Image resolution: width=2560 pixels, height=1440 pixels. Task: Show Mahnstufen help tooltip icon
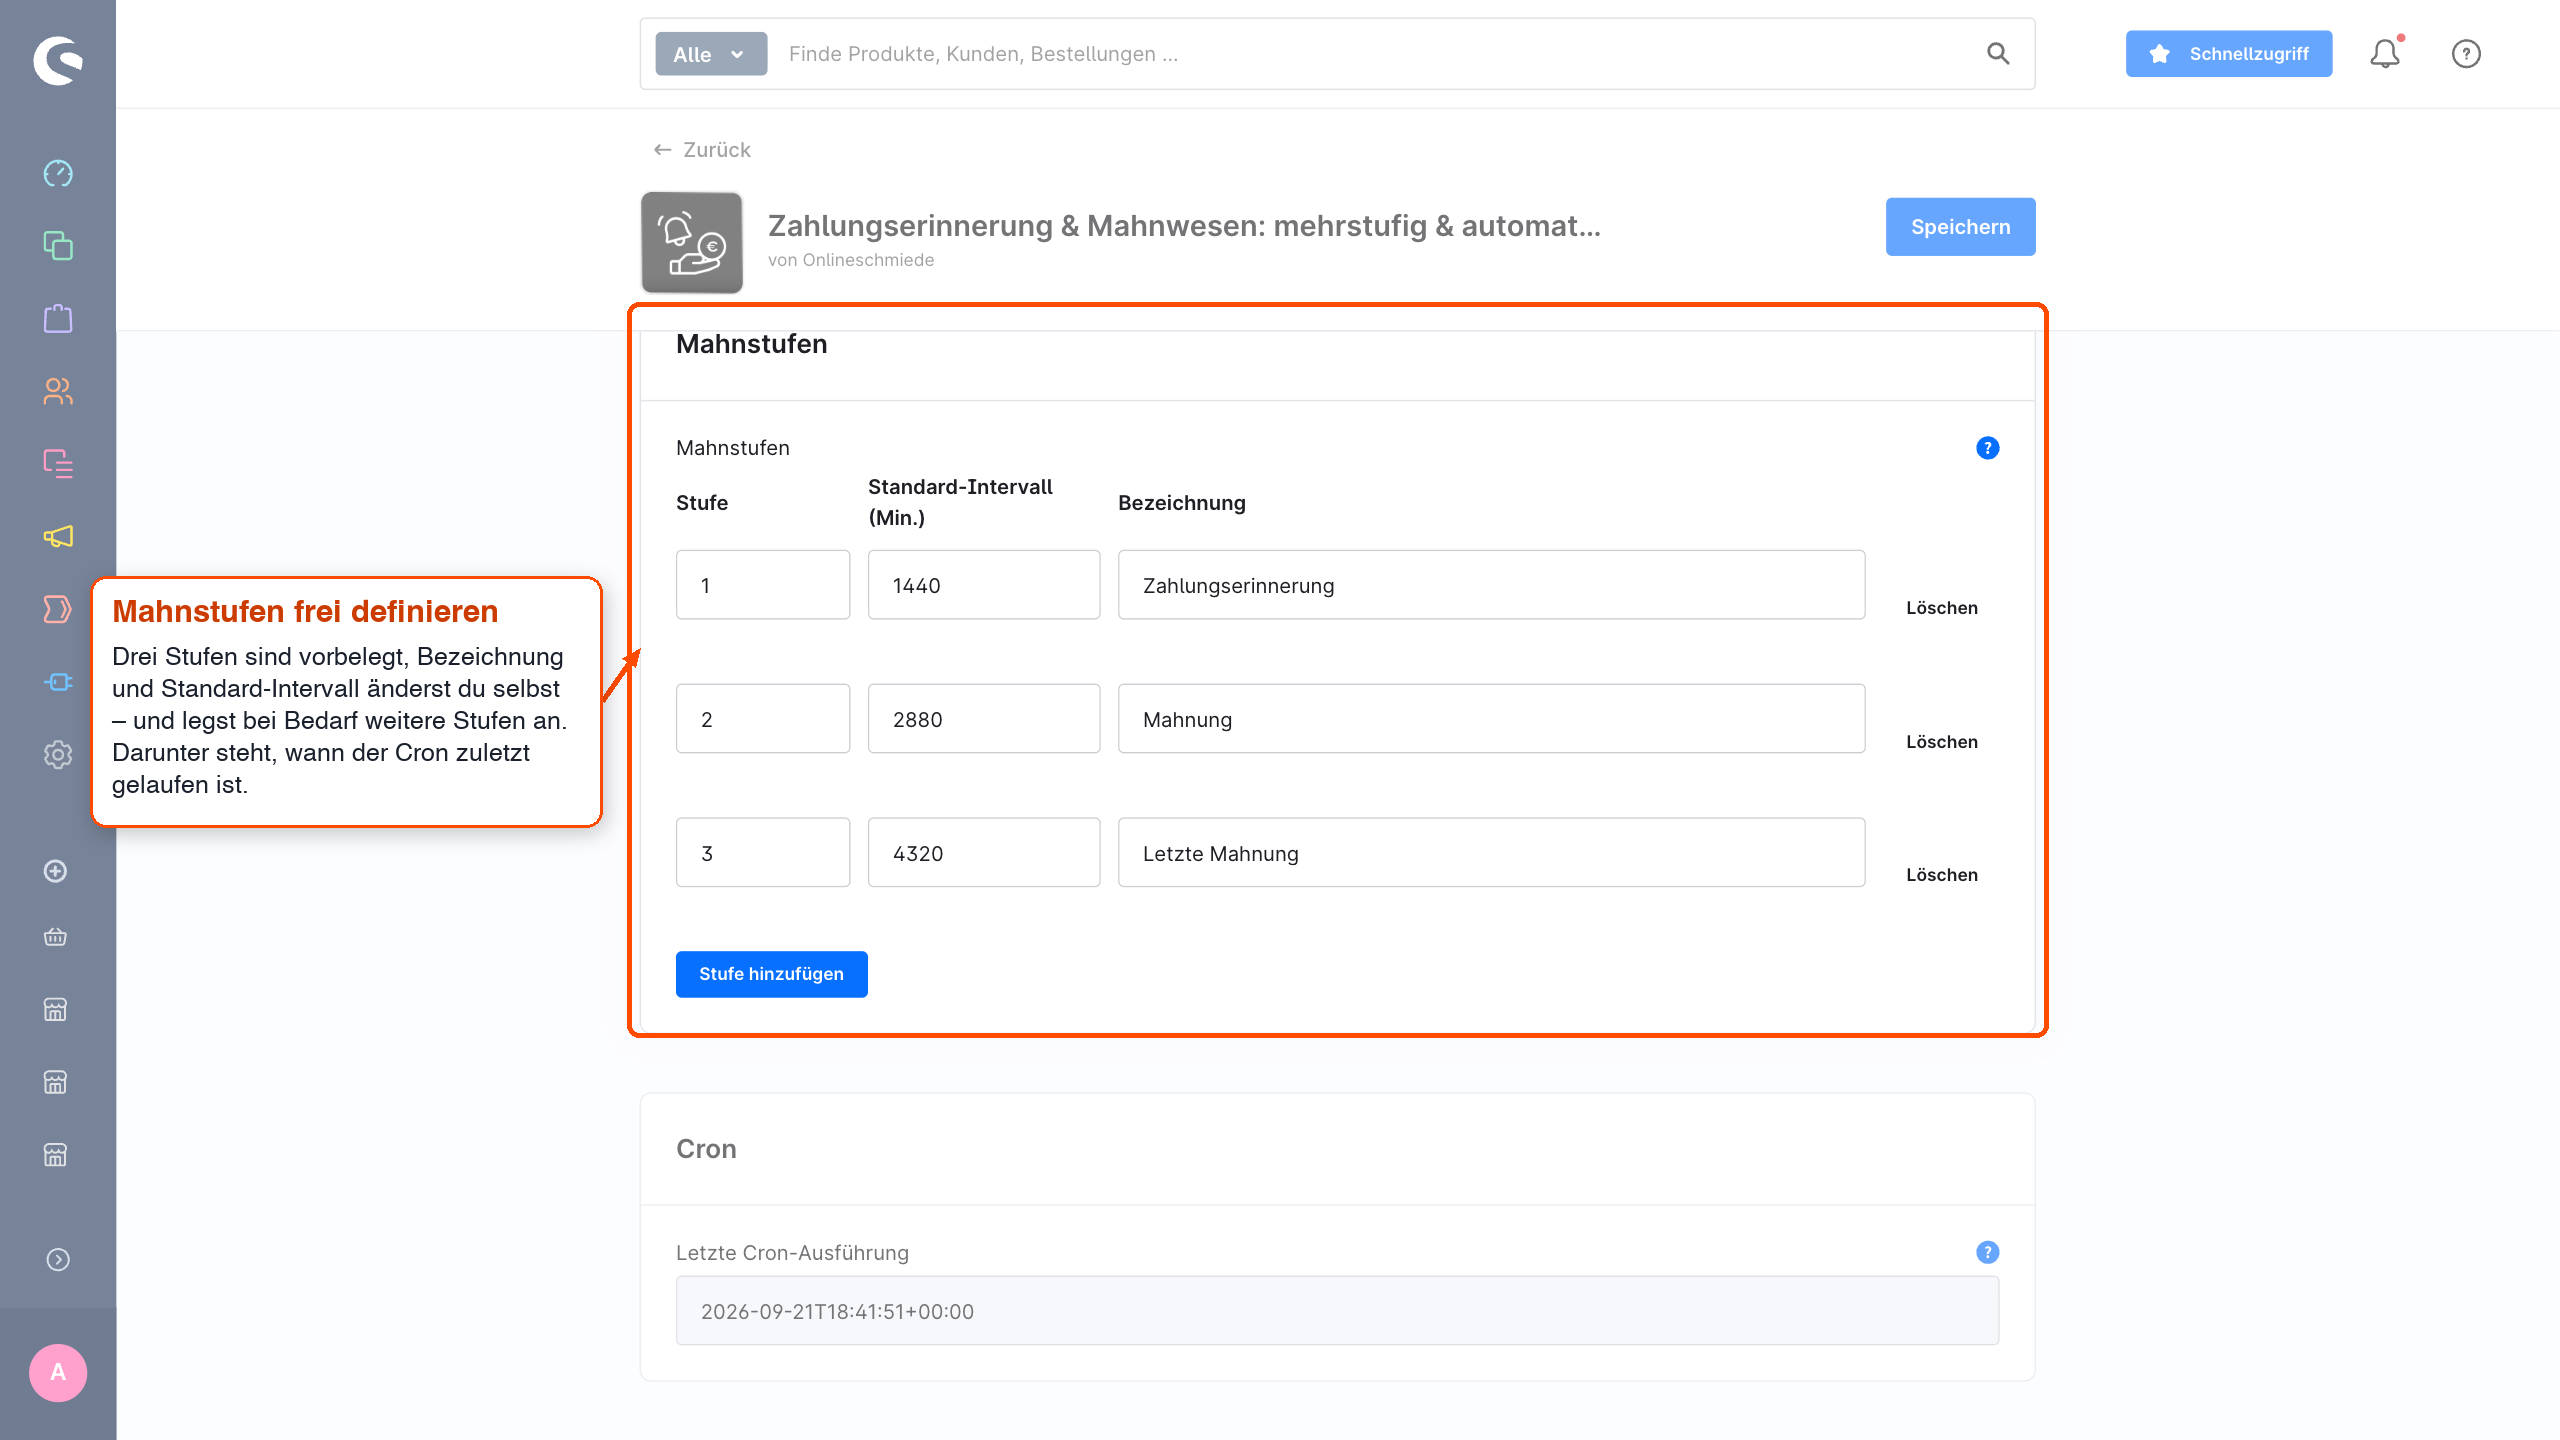(x=1988, y=448)
